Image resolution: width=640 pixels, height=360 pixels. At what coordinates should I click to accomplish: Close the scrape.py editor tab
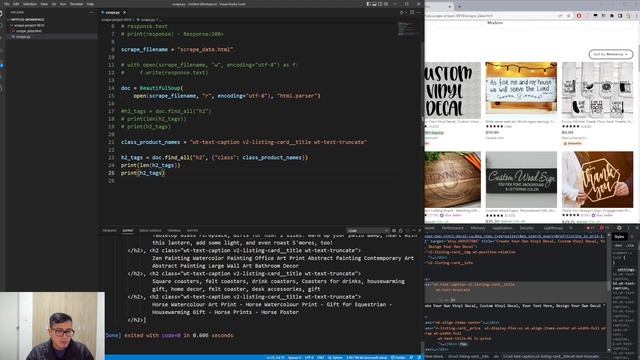pos(124,13)
